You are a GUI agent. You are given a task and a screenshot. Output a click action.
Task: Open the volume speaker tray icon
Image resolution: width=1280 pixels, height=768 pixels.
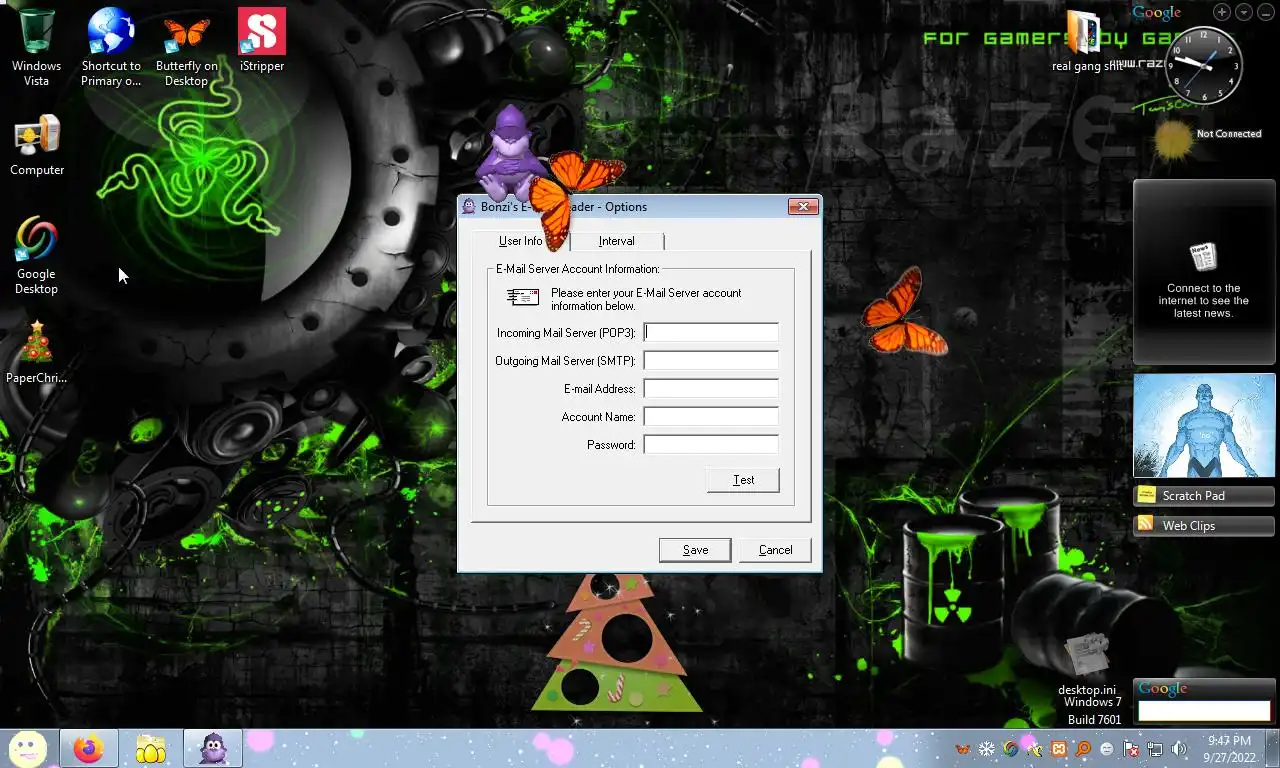1179,749
